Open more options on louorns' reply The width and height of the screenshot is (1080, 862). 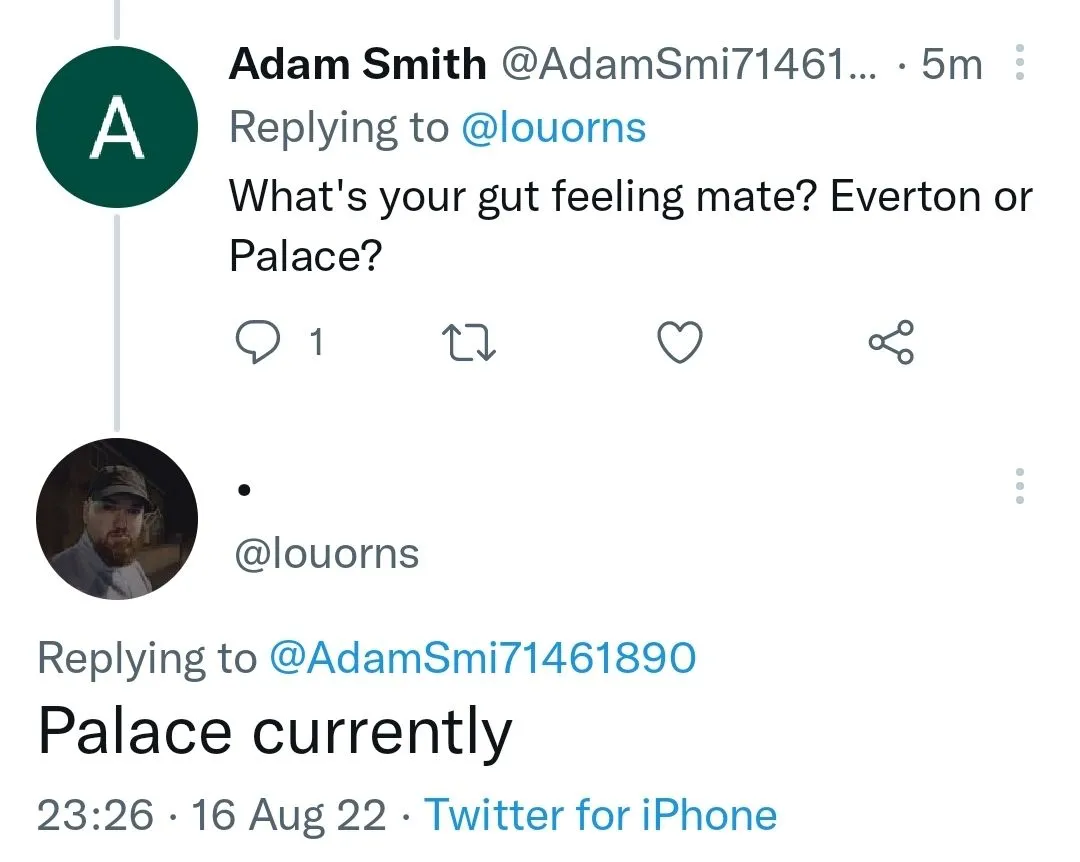[x=1020, y=487]
